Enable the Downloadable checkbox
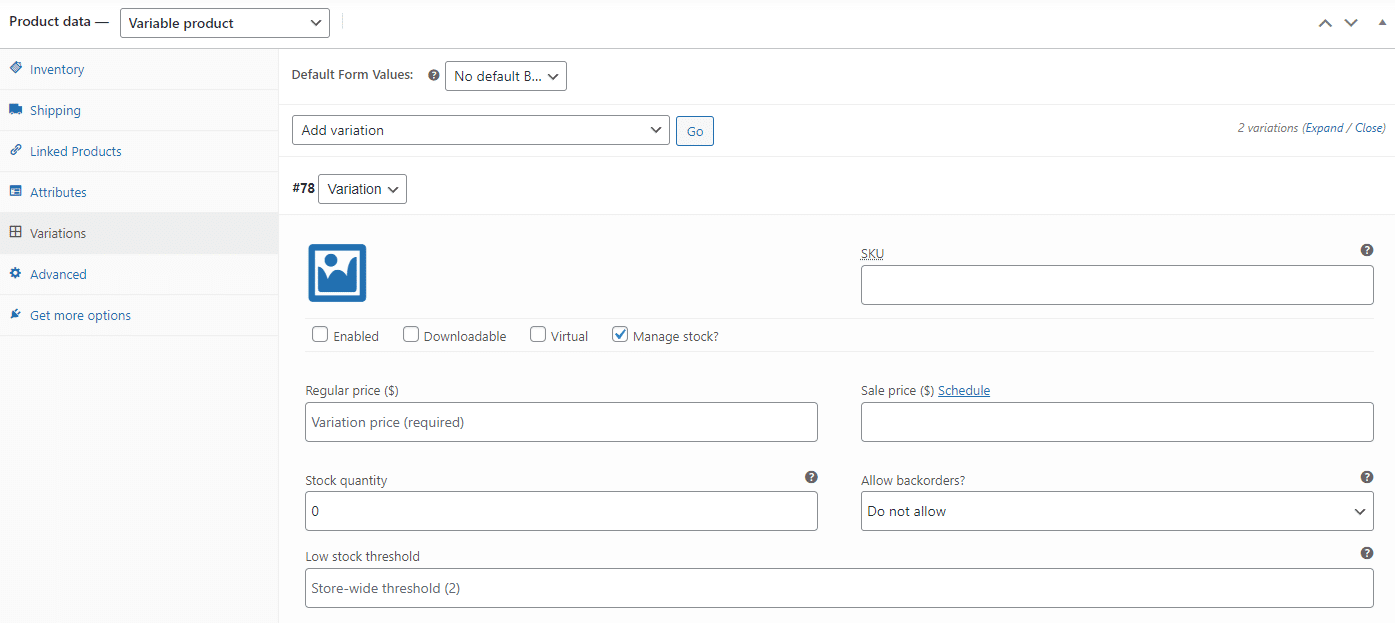The width and height of the screenshot is (1395, 623). [411, 334]
